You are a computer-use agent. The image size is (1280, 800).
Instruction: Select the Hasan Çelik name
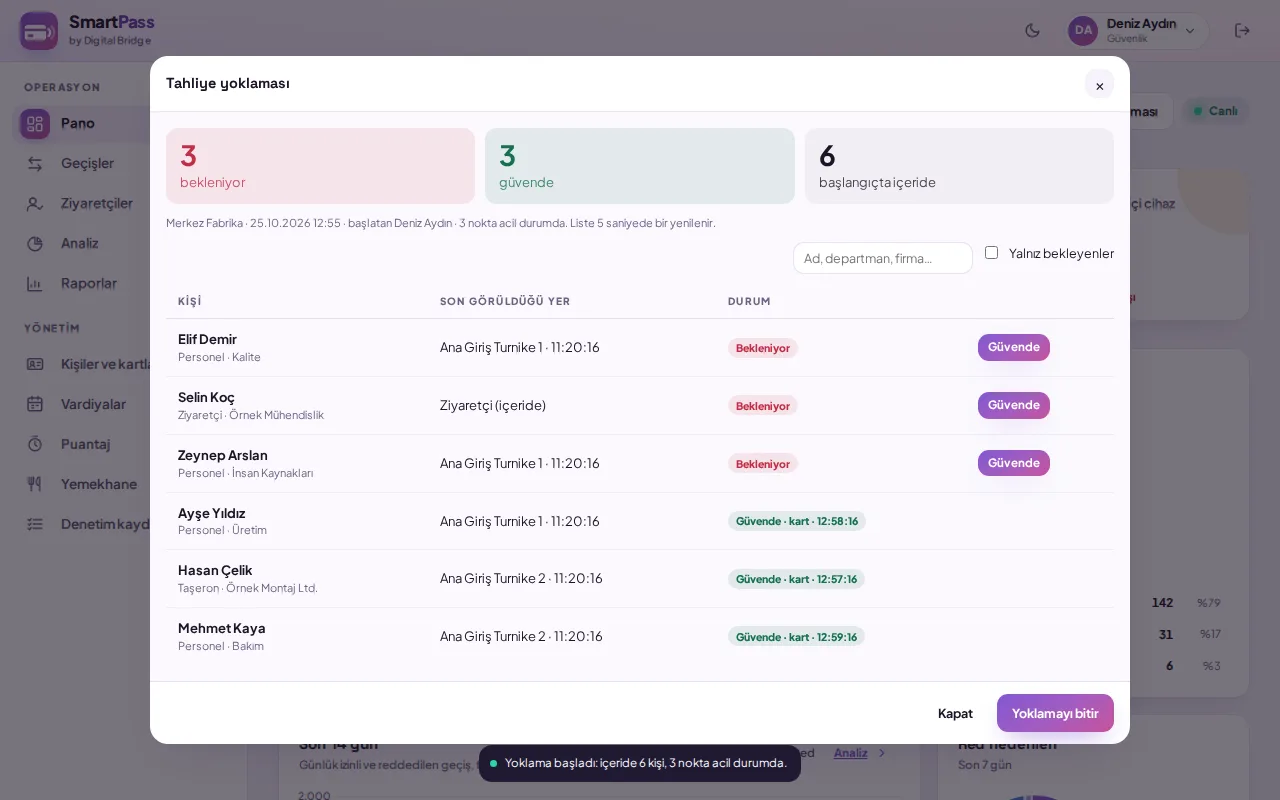pos(215,570)
